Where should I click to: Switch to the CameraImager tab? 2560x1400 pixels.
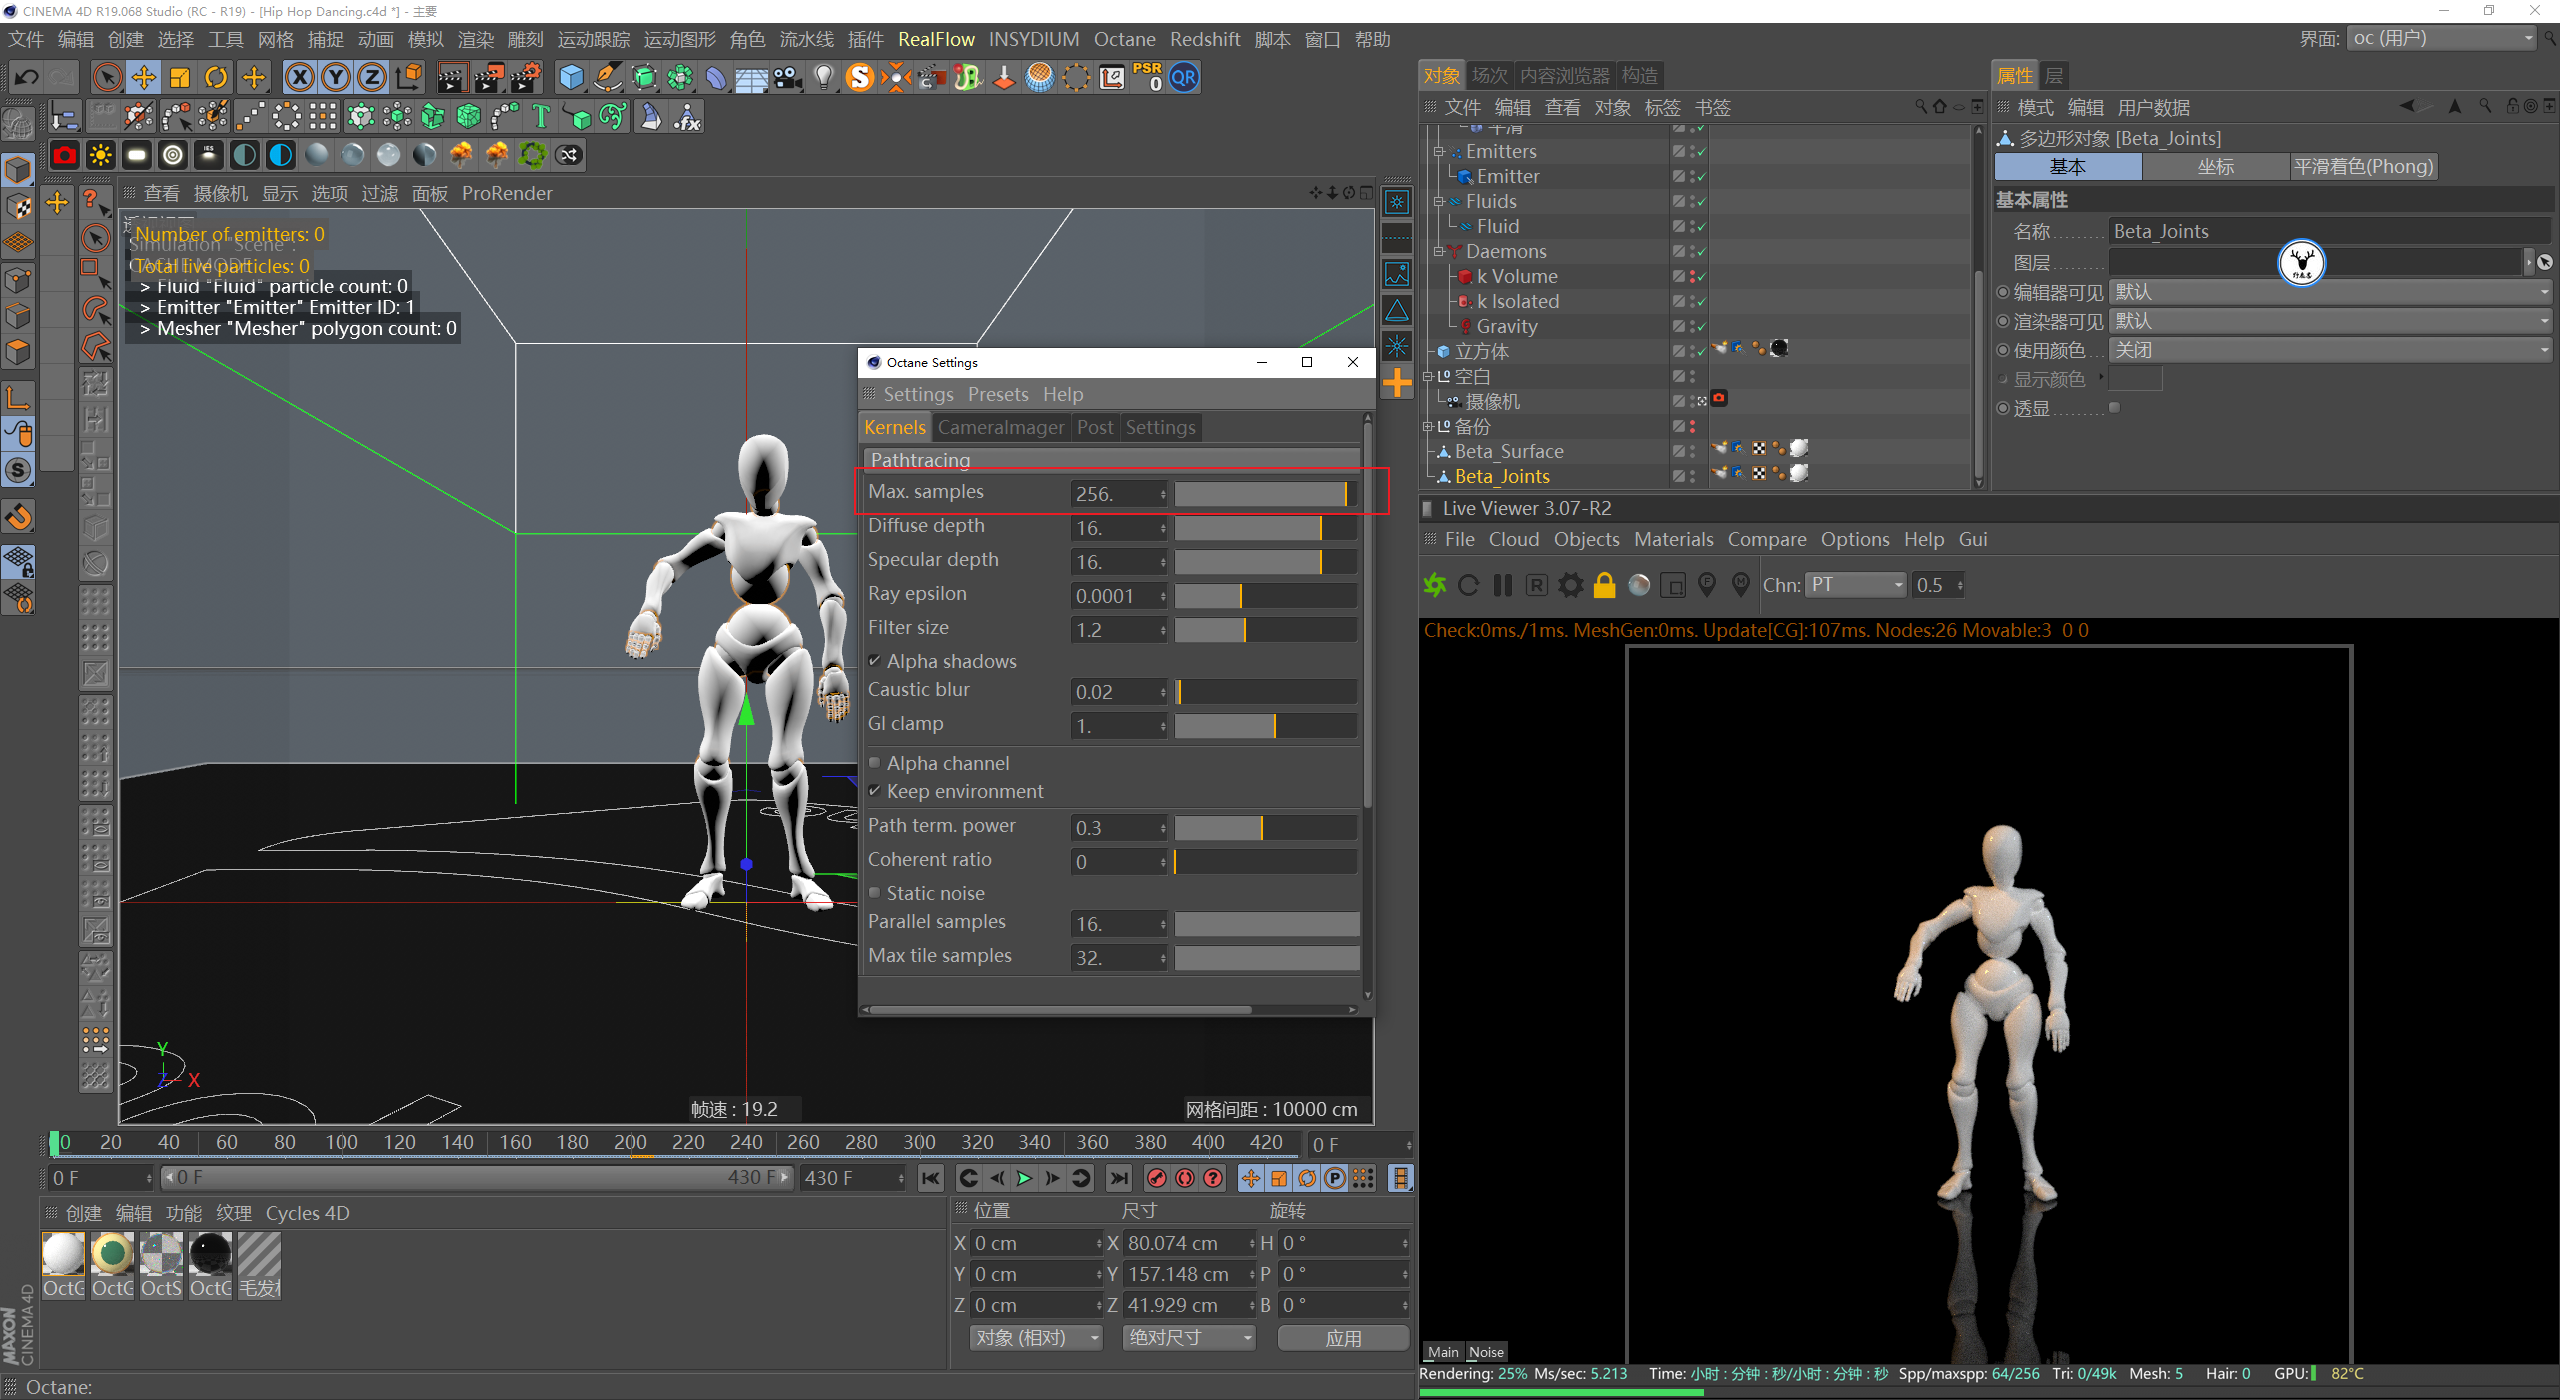click(1000, 427)
